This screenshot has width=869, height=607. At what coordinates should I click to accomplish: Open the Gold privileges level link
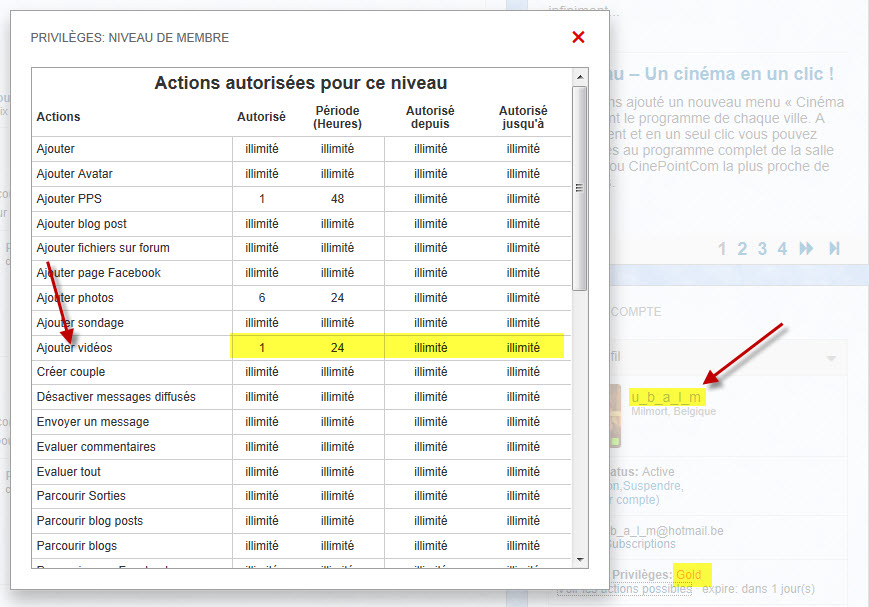688,575
